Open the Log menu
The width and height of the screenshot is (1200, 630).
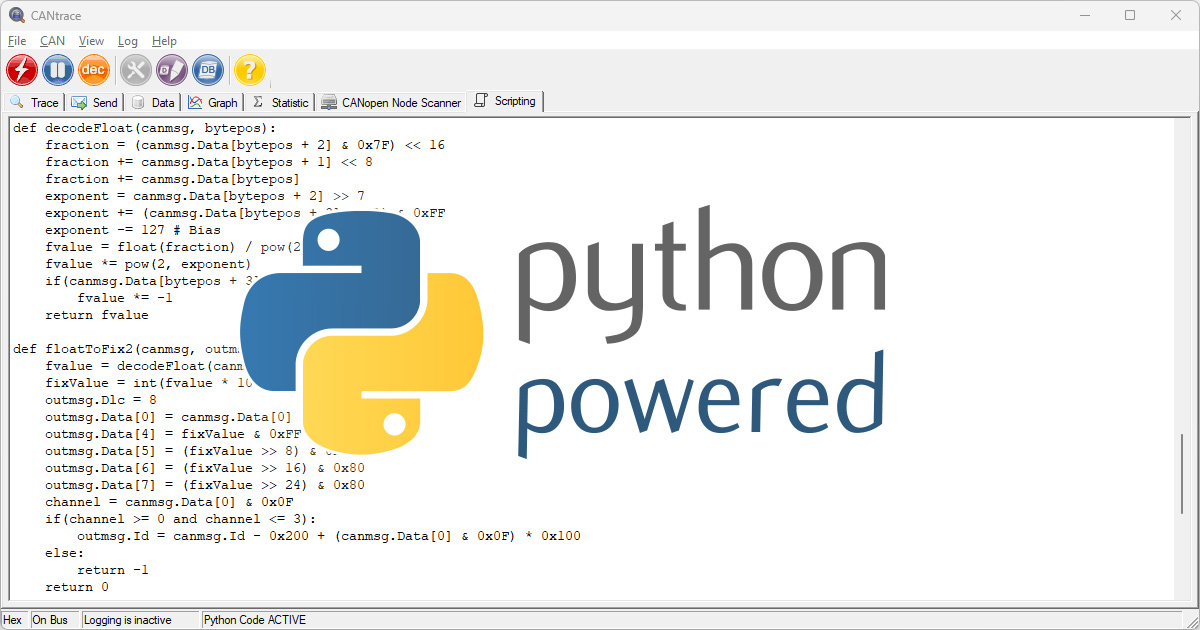[128, 41]
